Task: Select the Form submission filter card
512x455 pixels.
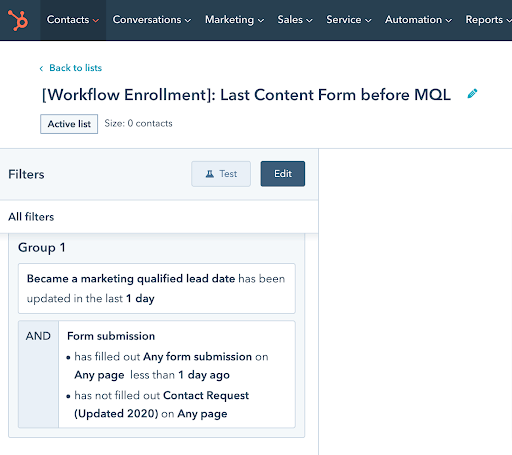Action: [x=177, y=374]
